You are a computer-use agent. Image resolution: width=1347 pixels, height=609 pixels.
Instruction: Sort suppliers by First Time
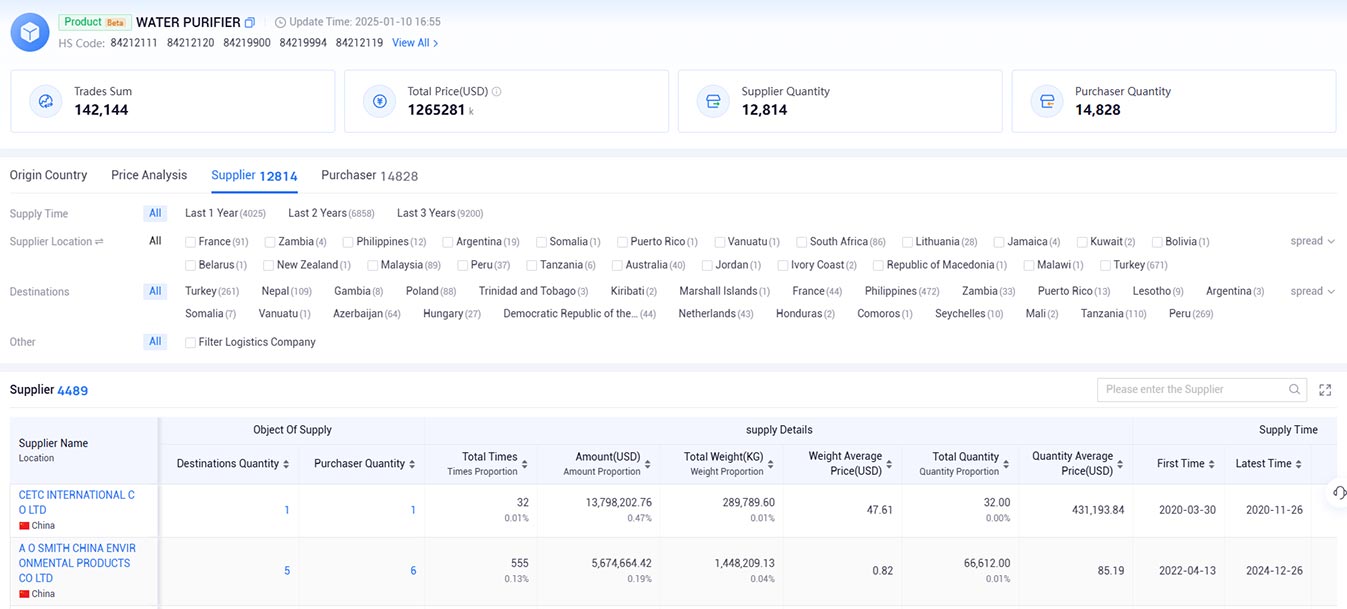click(1212, 464)
